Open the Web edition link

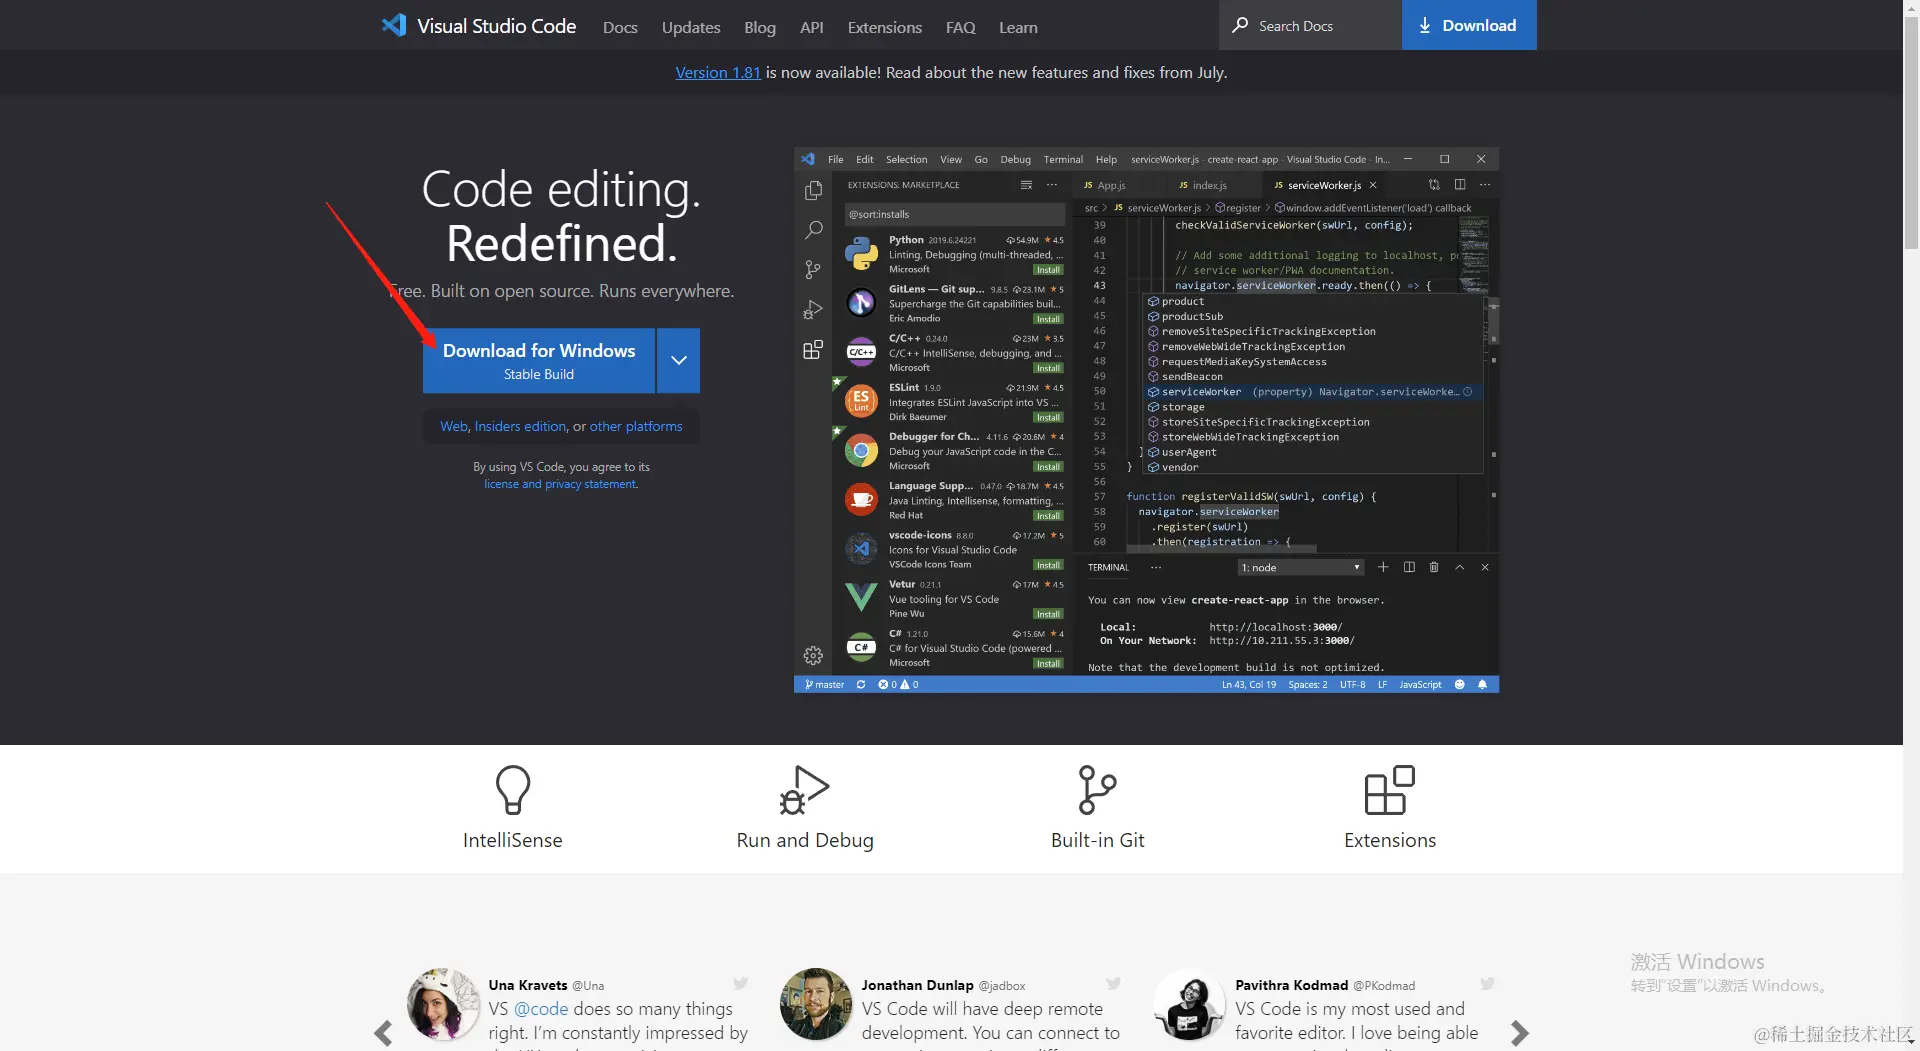pyautogui.click(x=454, y=426)
